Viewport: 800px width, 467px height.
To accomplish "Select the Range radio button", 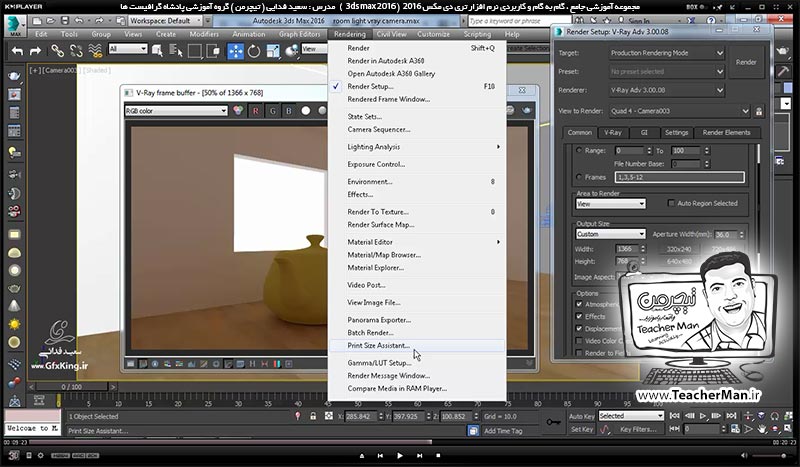I will [x=579, y=151].
